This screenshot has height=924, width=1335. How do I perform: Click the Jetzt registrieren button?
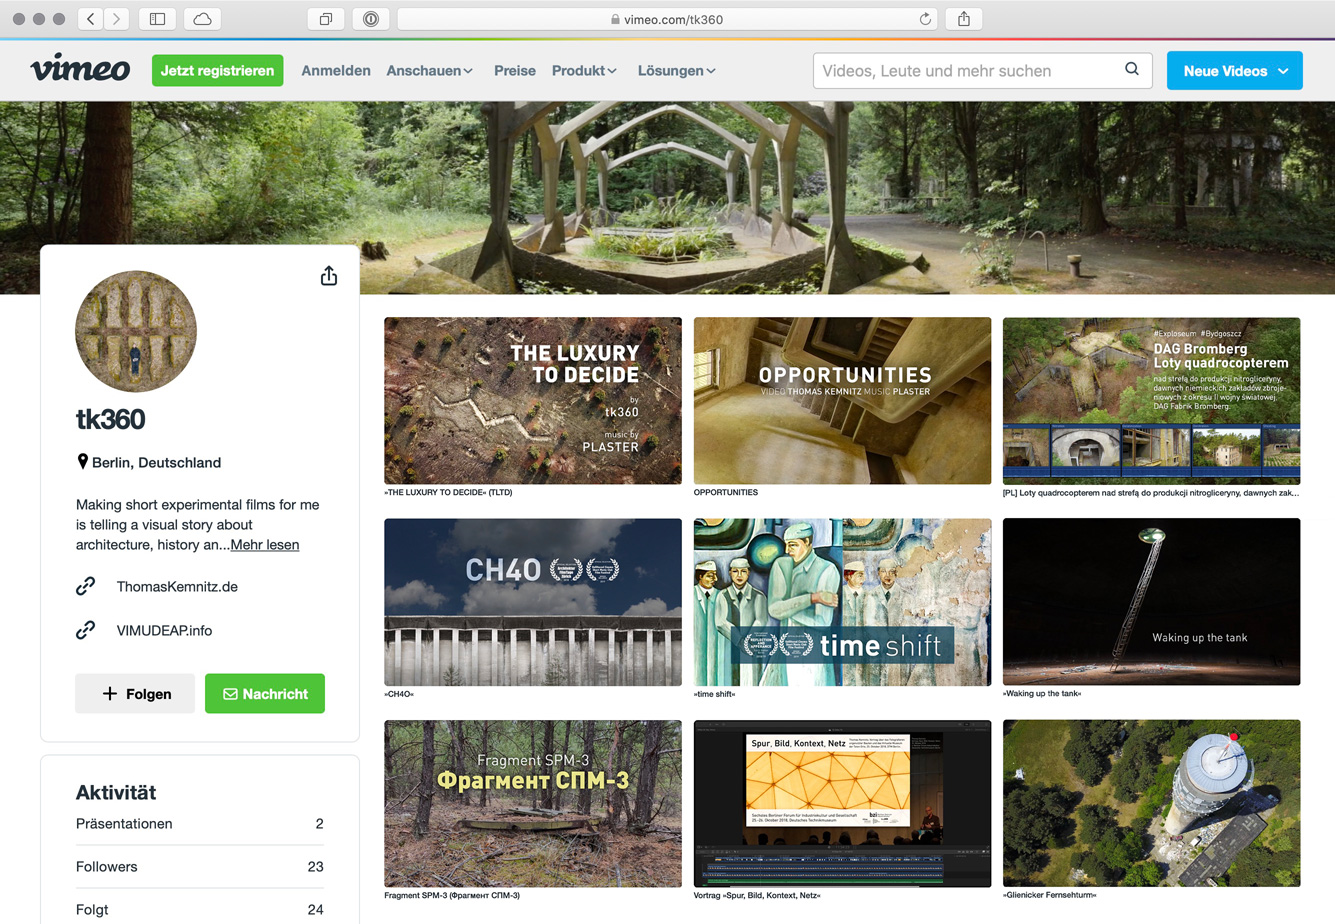[217, 70]
